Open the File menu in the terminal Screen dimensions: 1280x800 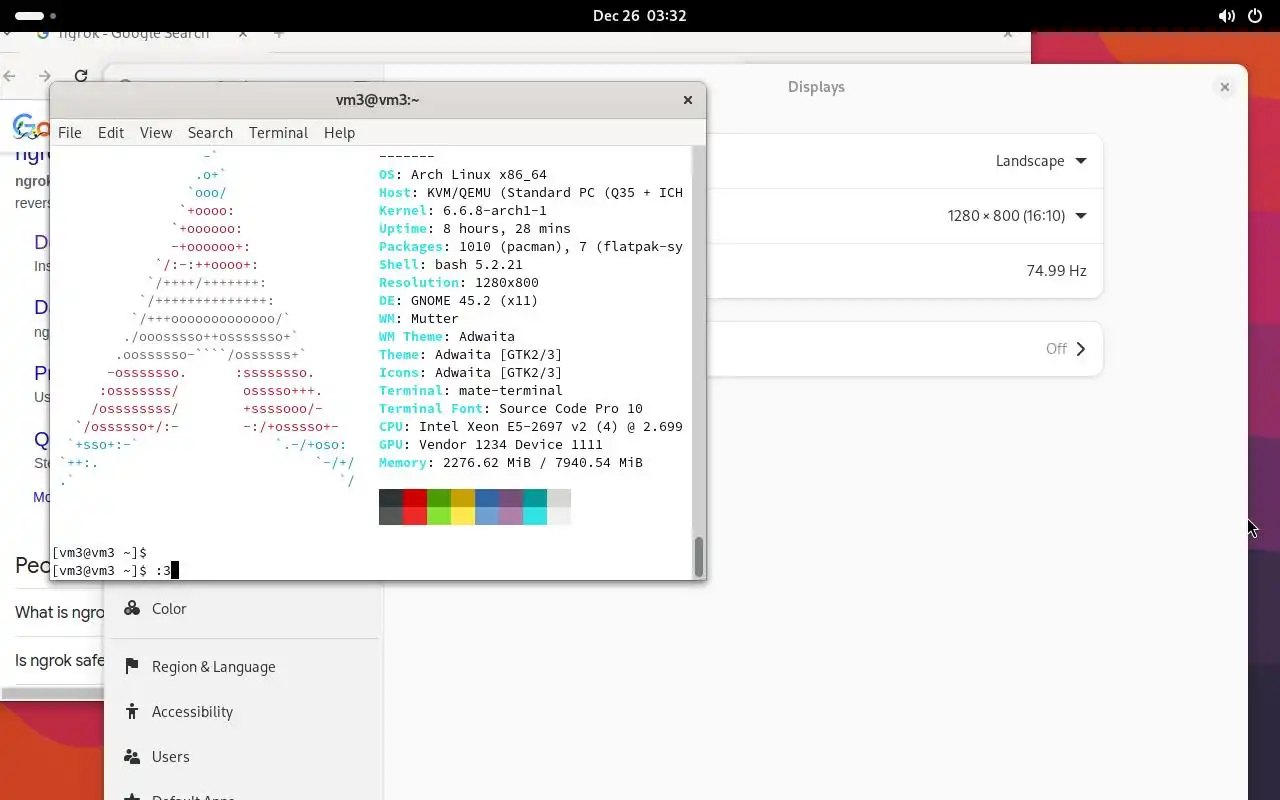[x=70, y=132]
